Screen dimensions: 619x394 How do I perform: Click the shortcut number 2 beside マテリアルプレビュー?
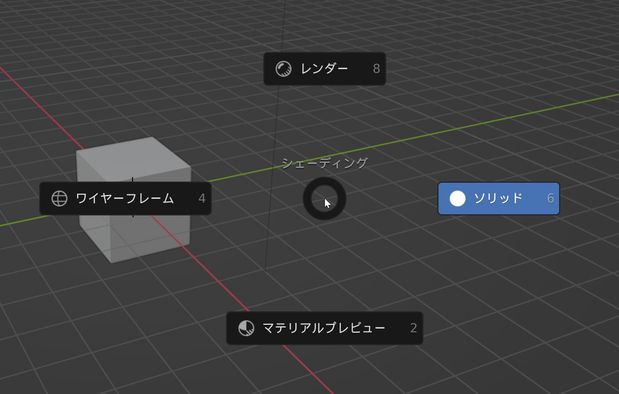pyautogui.click(x=413, y=328)
